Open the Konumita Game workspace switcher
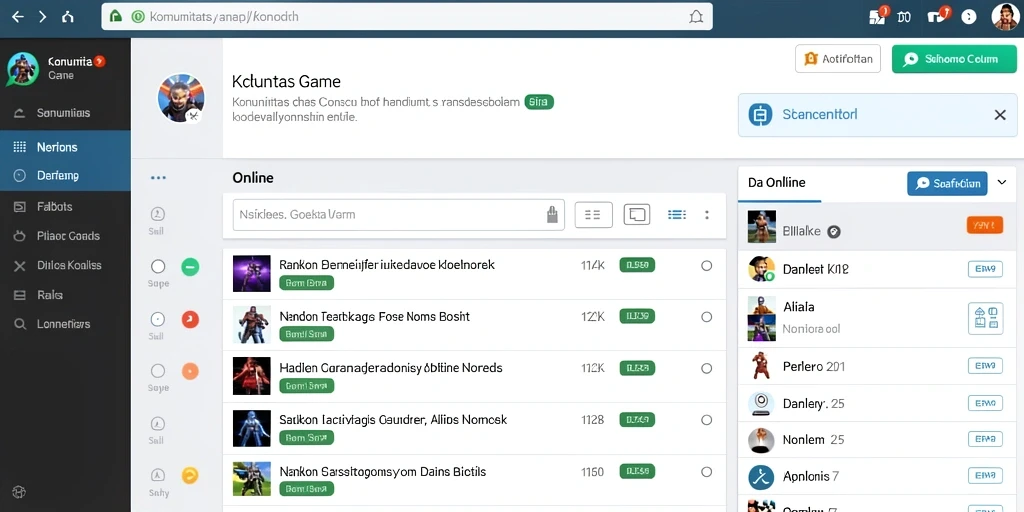 56,69
